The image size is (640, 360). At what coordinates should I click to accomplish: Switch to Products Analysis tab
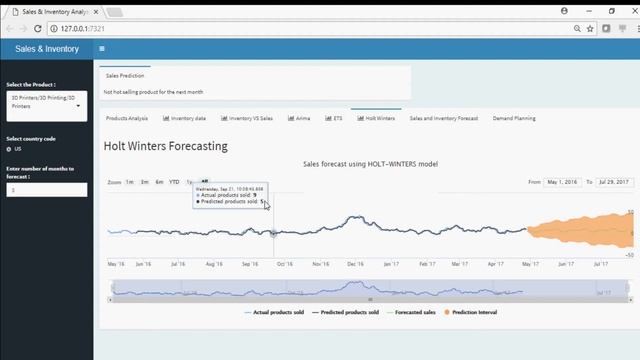tap(127, 118)
